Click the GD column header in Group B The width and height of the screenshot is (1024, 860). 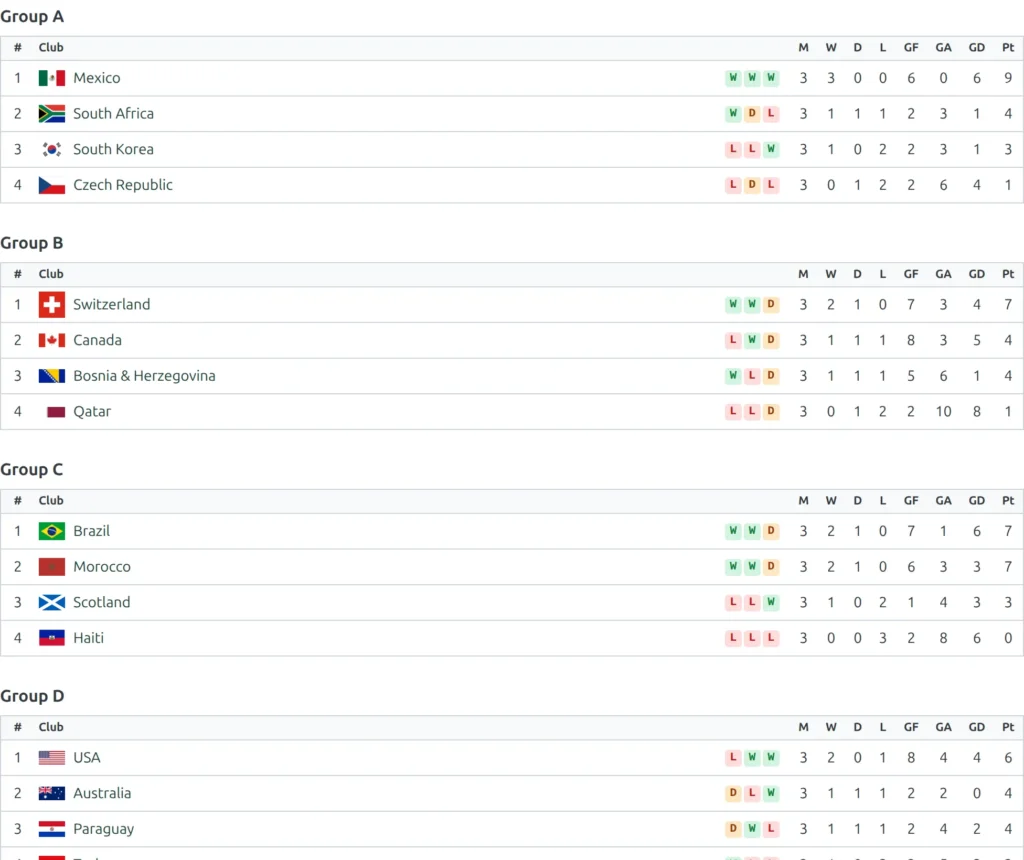tap(976, 274)
